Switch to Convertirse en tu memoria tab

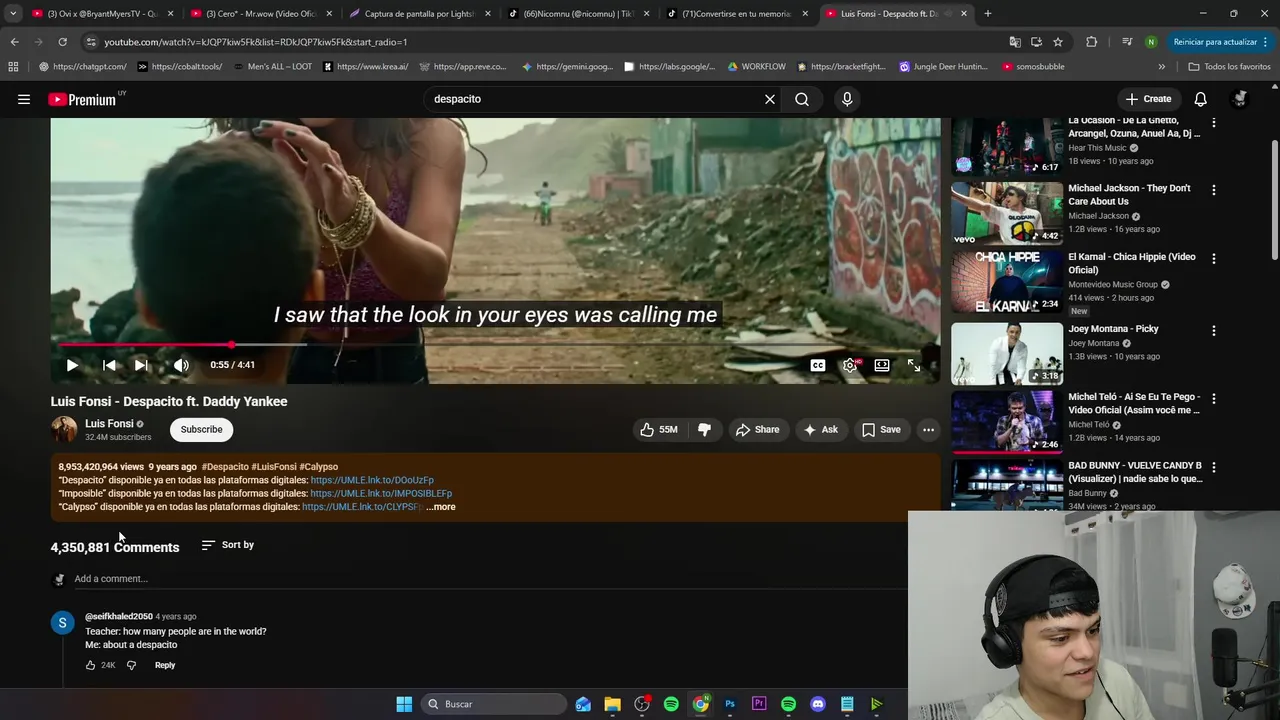pyautogui.click(x=738, y=14)
